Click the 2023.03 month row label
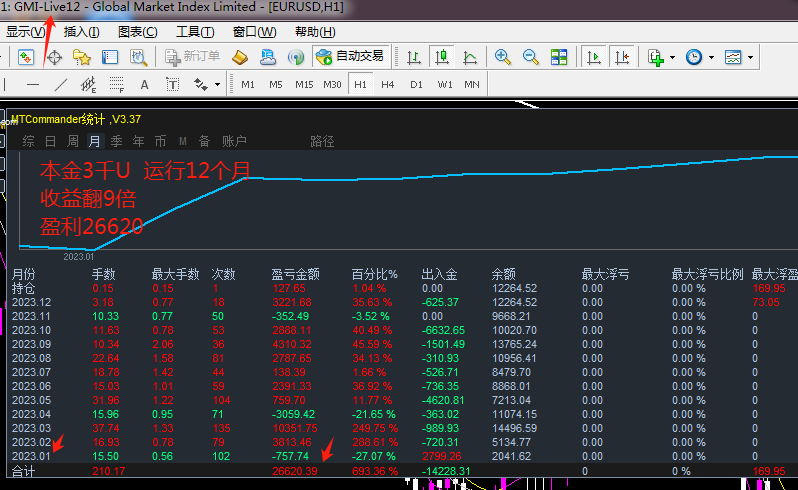 [32, 428]
